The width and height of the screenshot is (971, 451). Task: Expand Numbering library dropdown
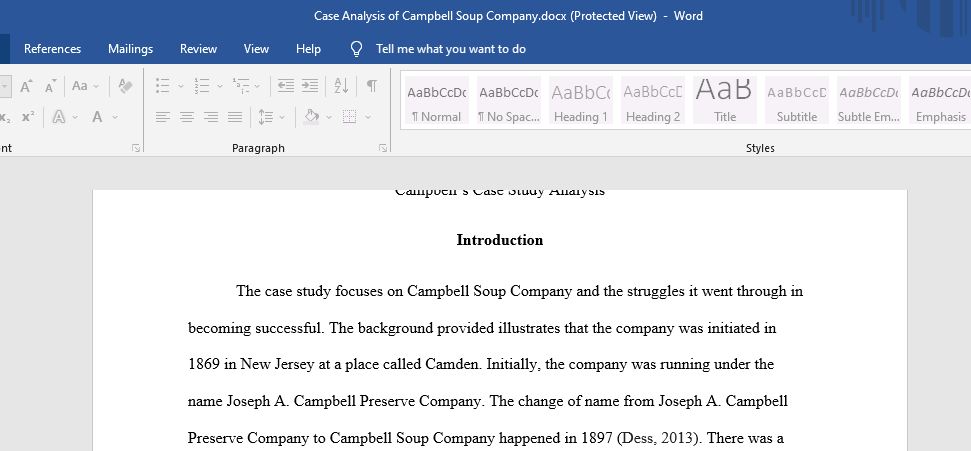pyautogui.click(x=220, y=86)
